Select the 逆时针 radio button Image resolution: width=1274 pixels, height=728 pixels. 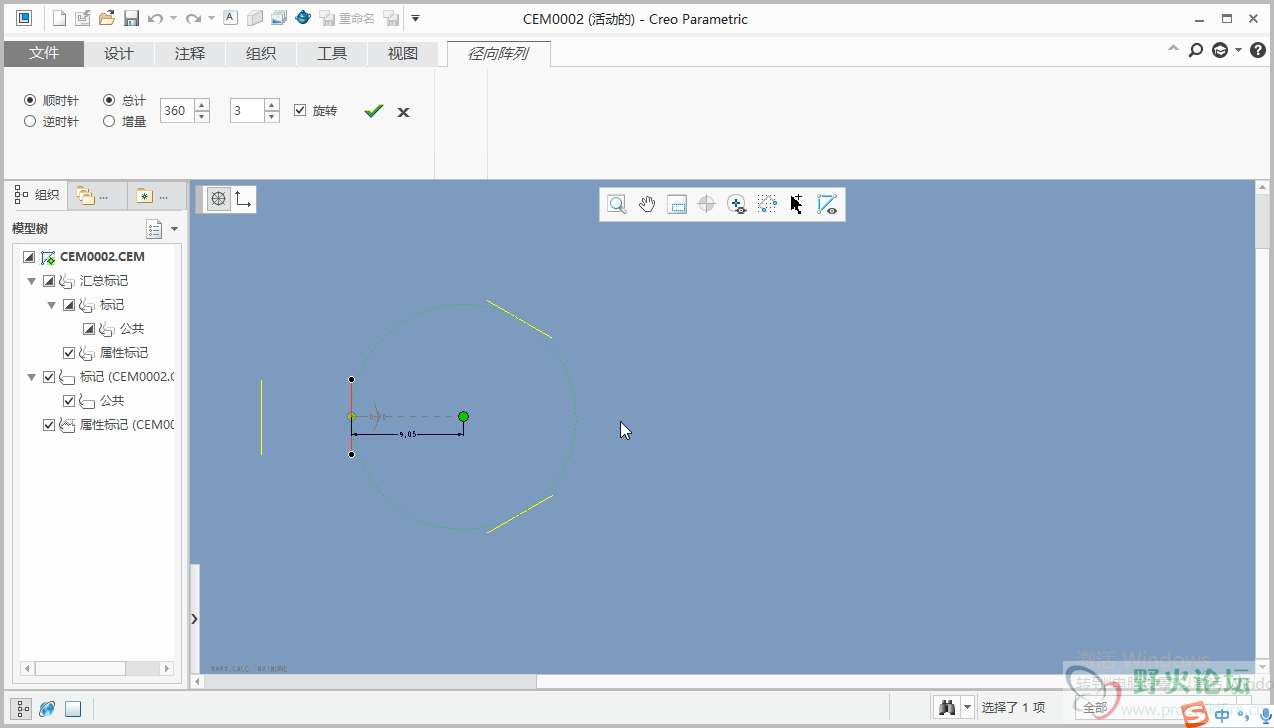click(30, 122)
